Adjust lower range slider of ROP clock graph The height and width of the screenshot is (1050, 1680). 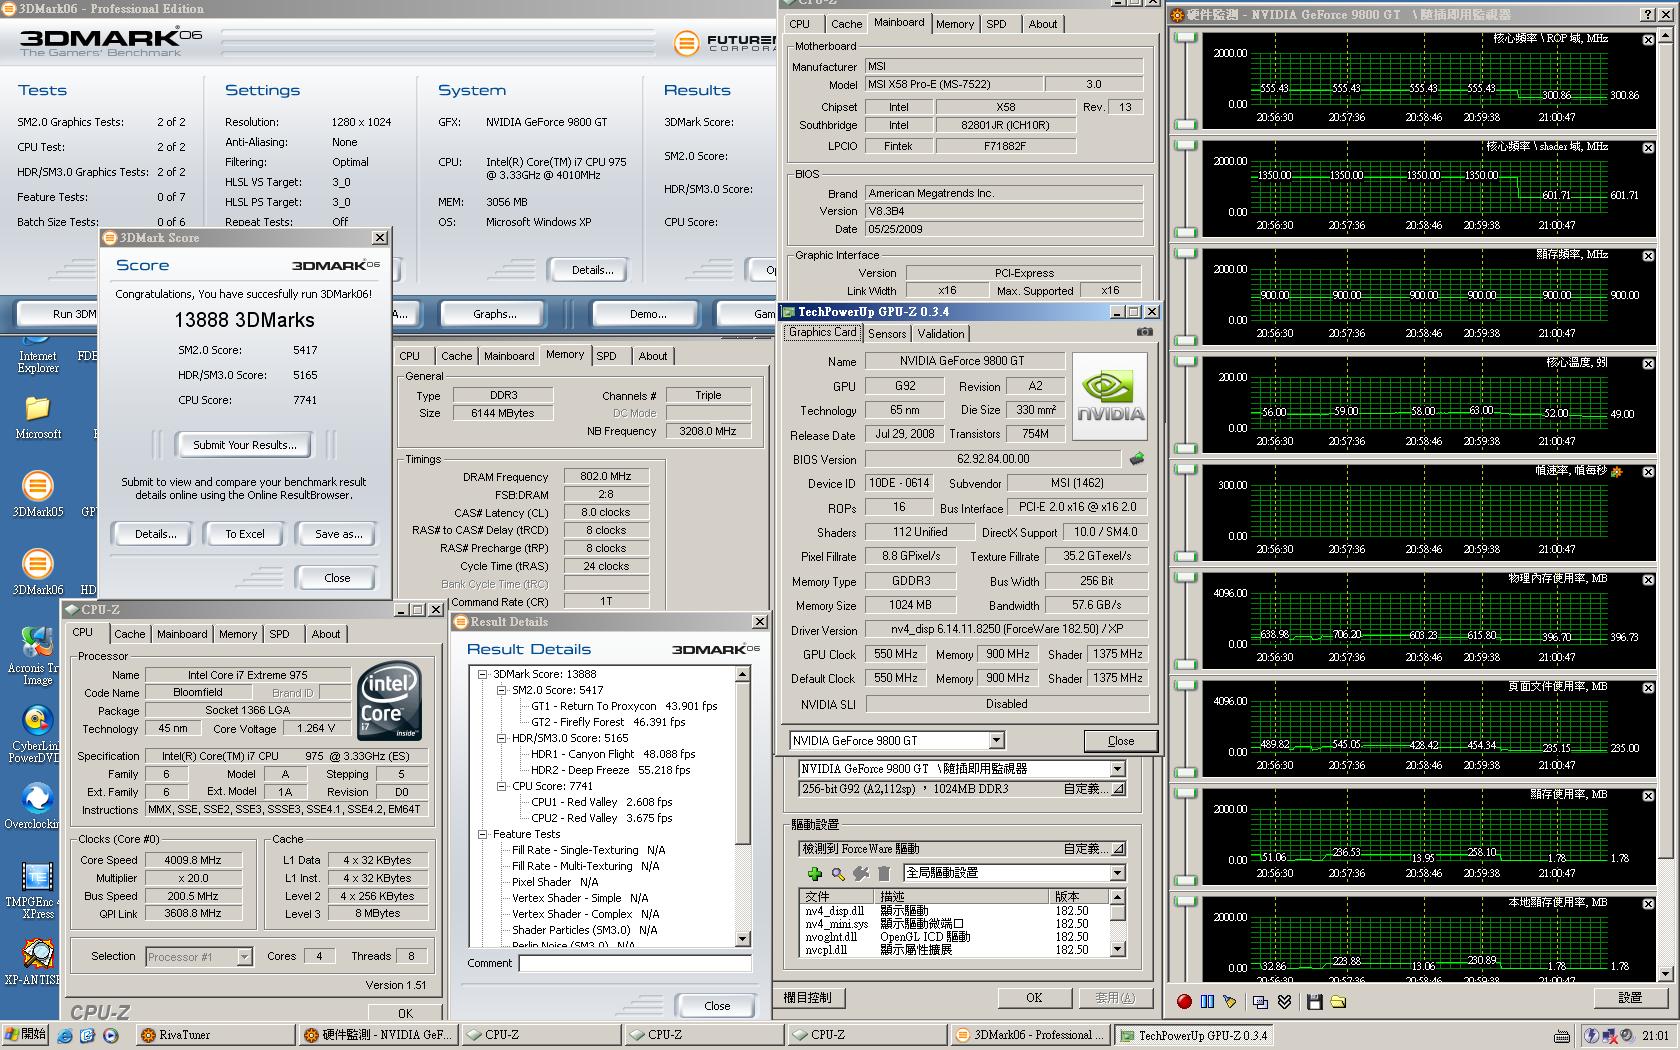(1185, 124)
